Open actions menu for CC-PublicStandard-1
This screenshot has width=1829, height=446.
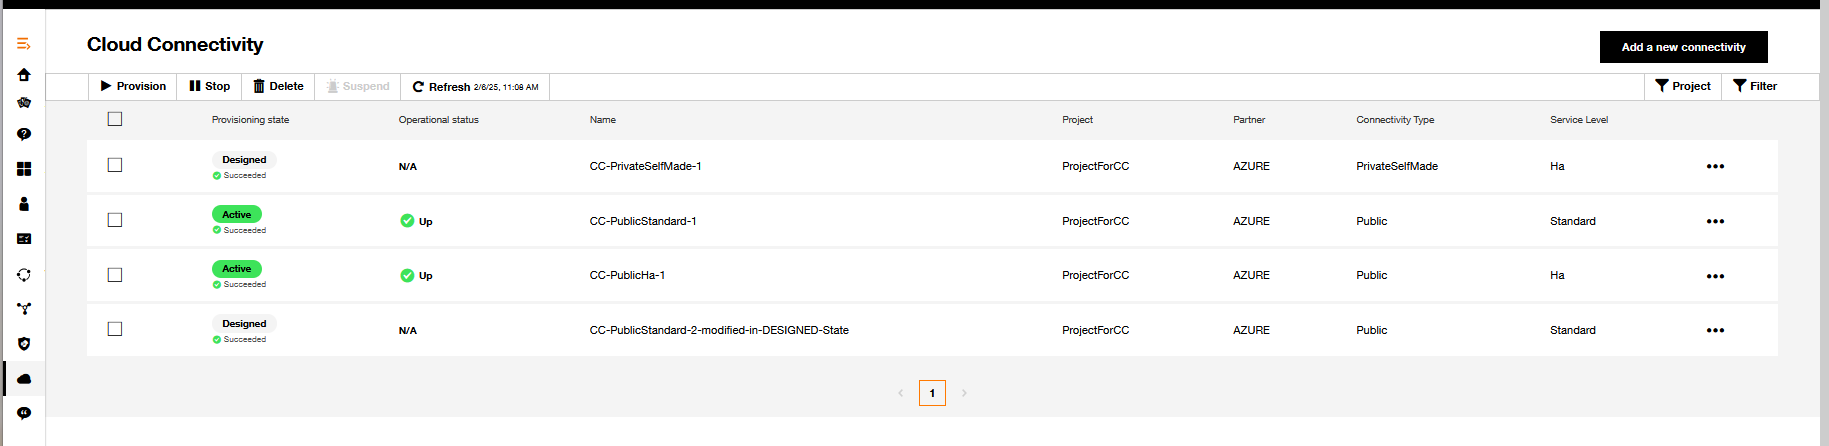(x=1715, y=221)
